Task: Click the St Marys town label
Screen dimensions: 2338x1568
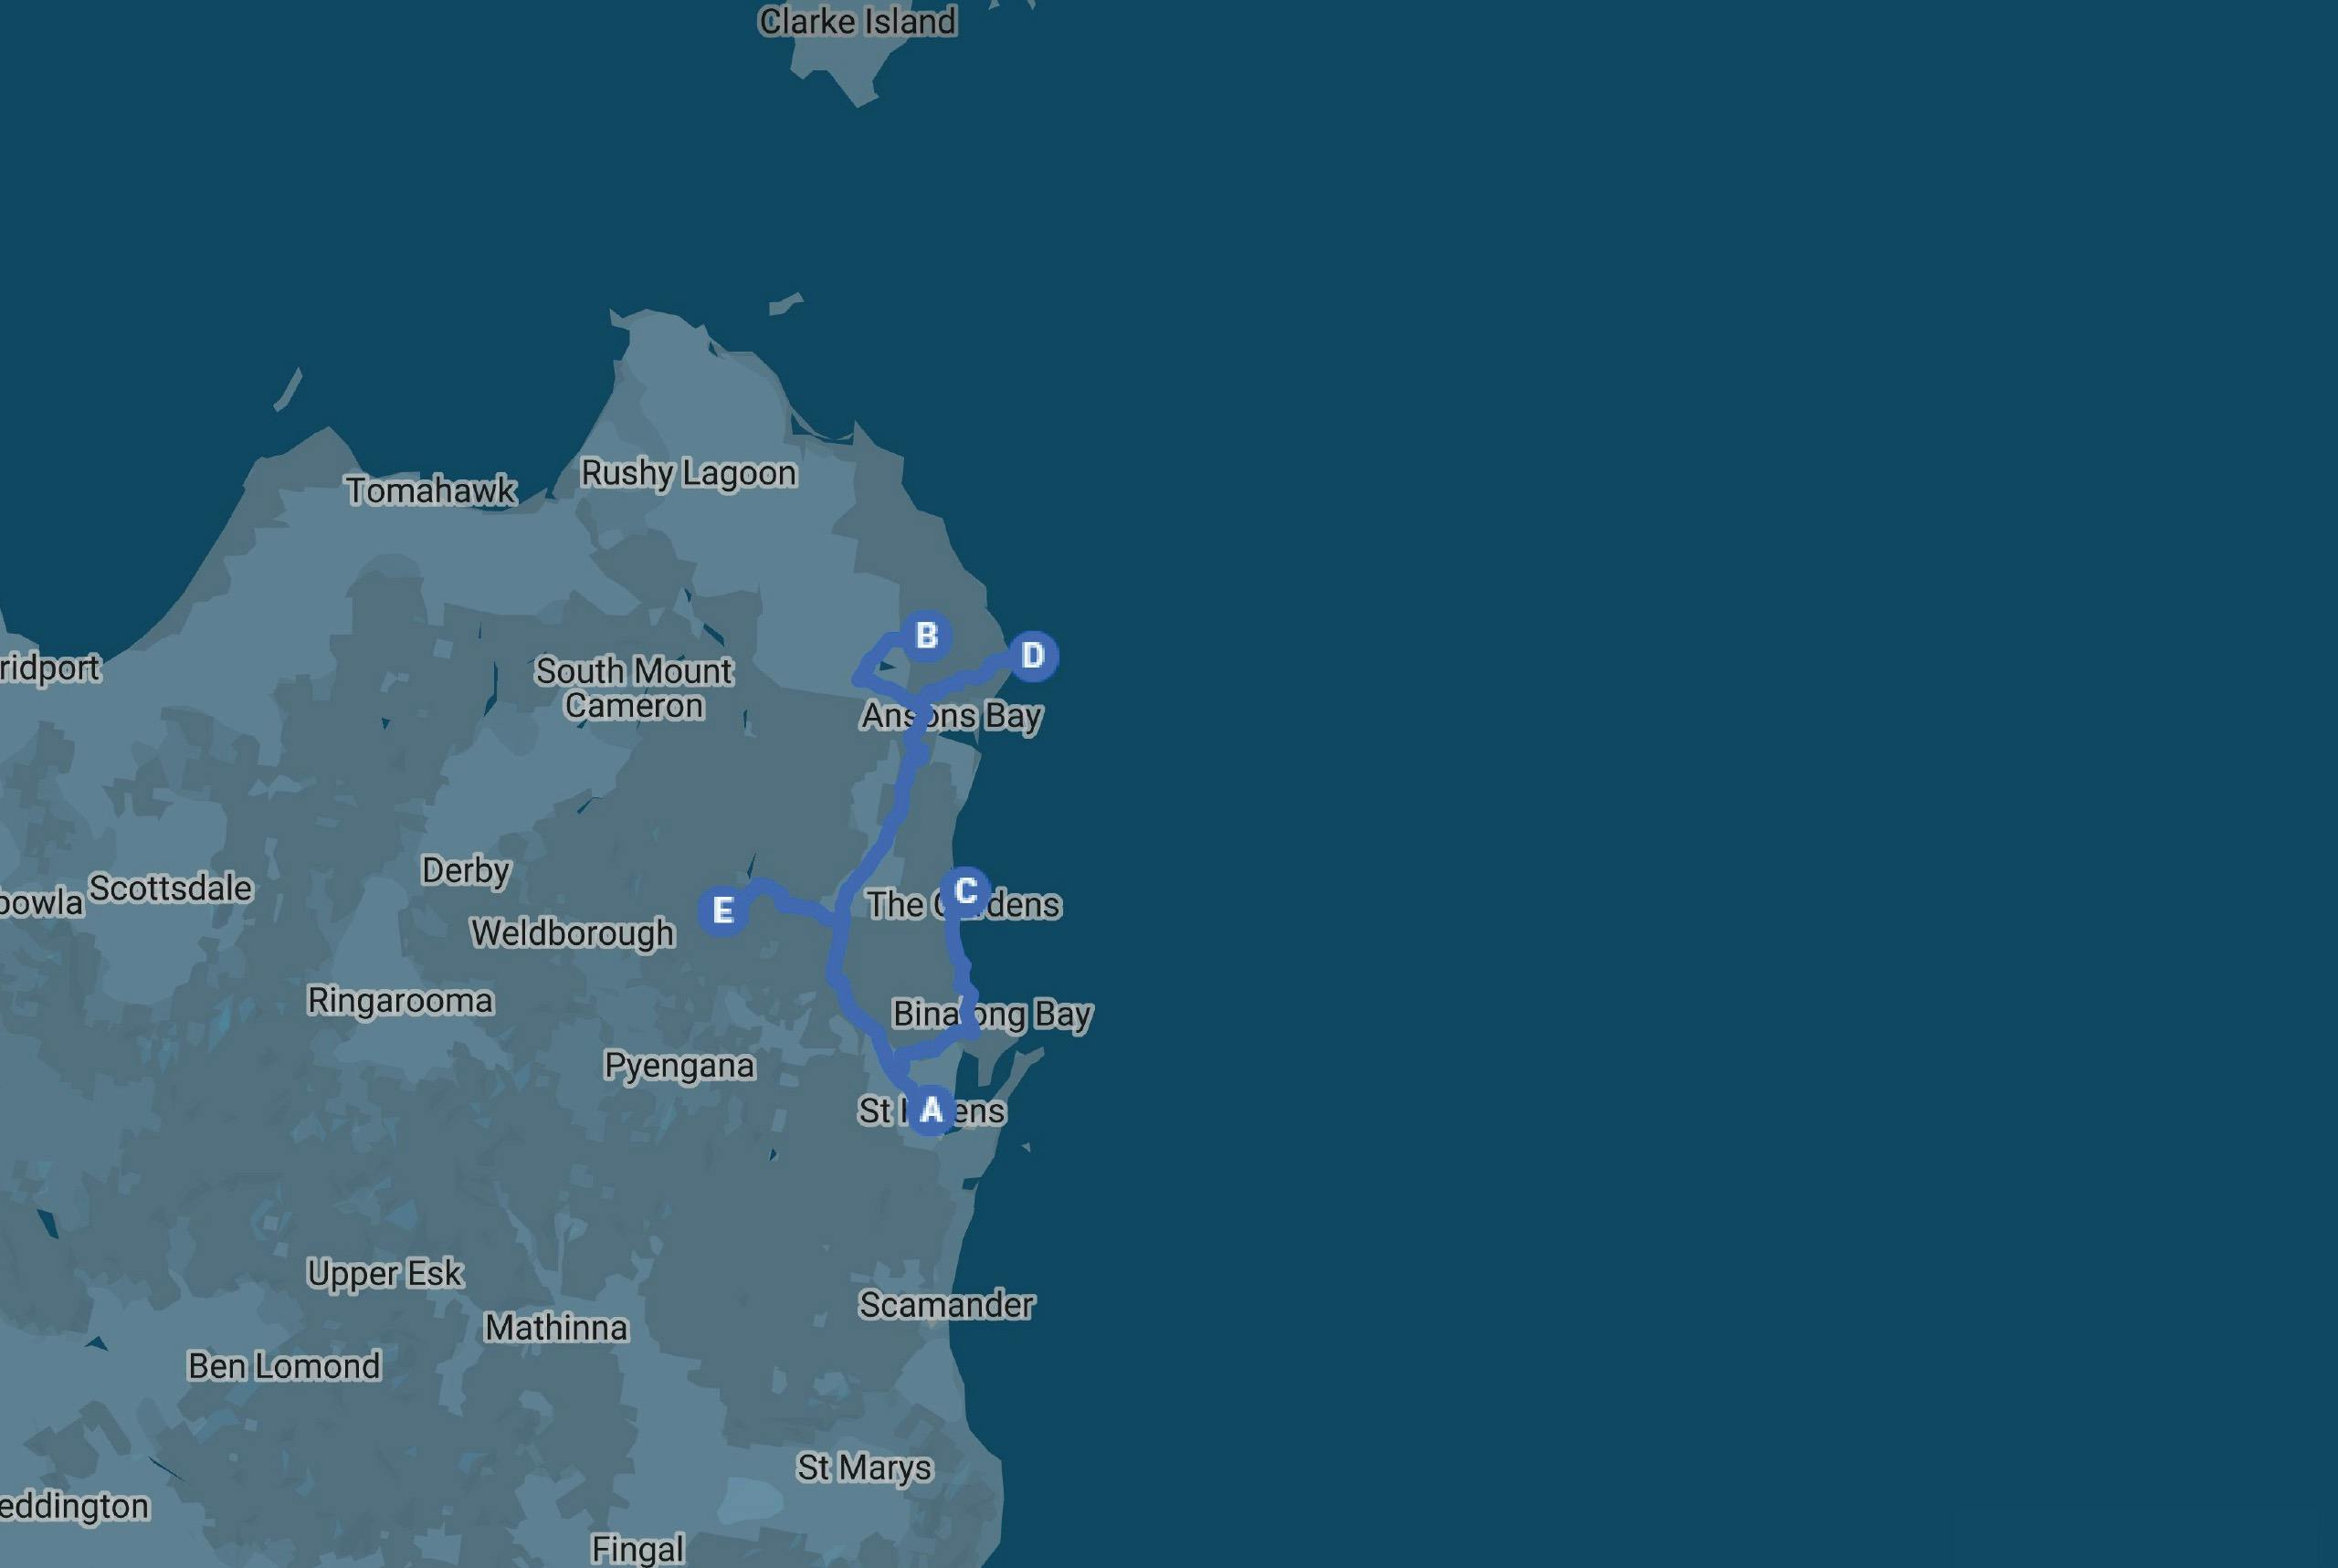Action: [864, 1468]
